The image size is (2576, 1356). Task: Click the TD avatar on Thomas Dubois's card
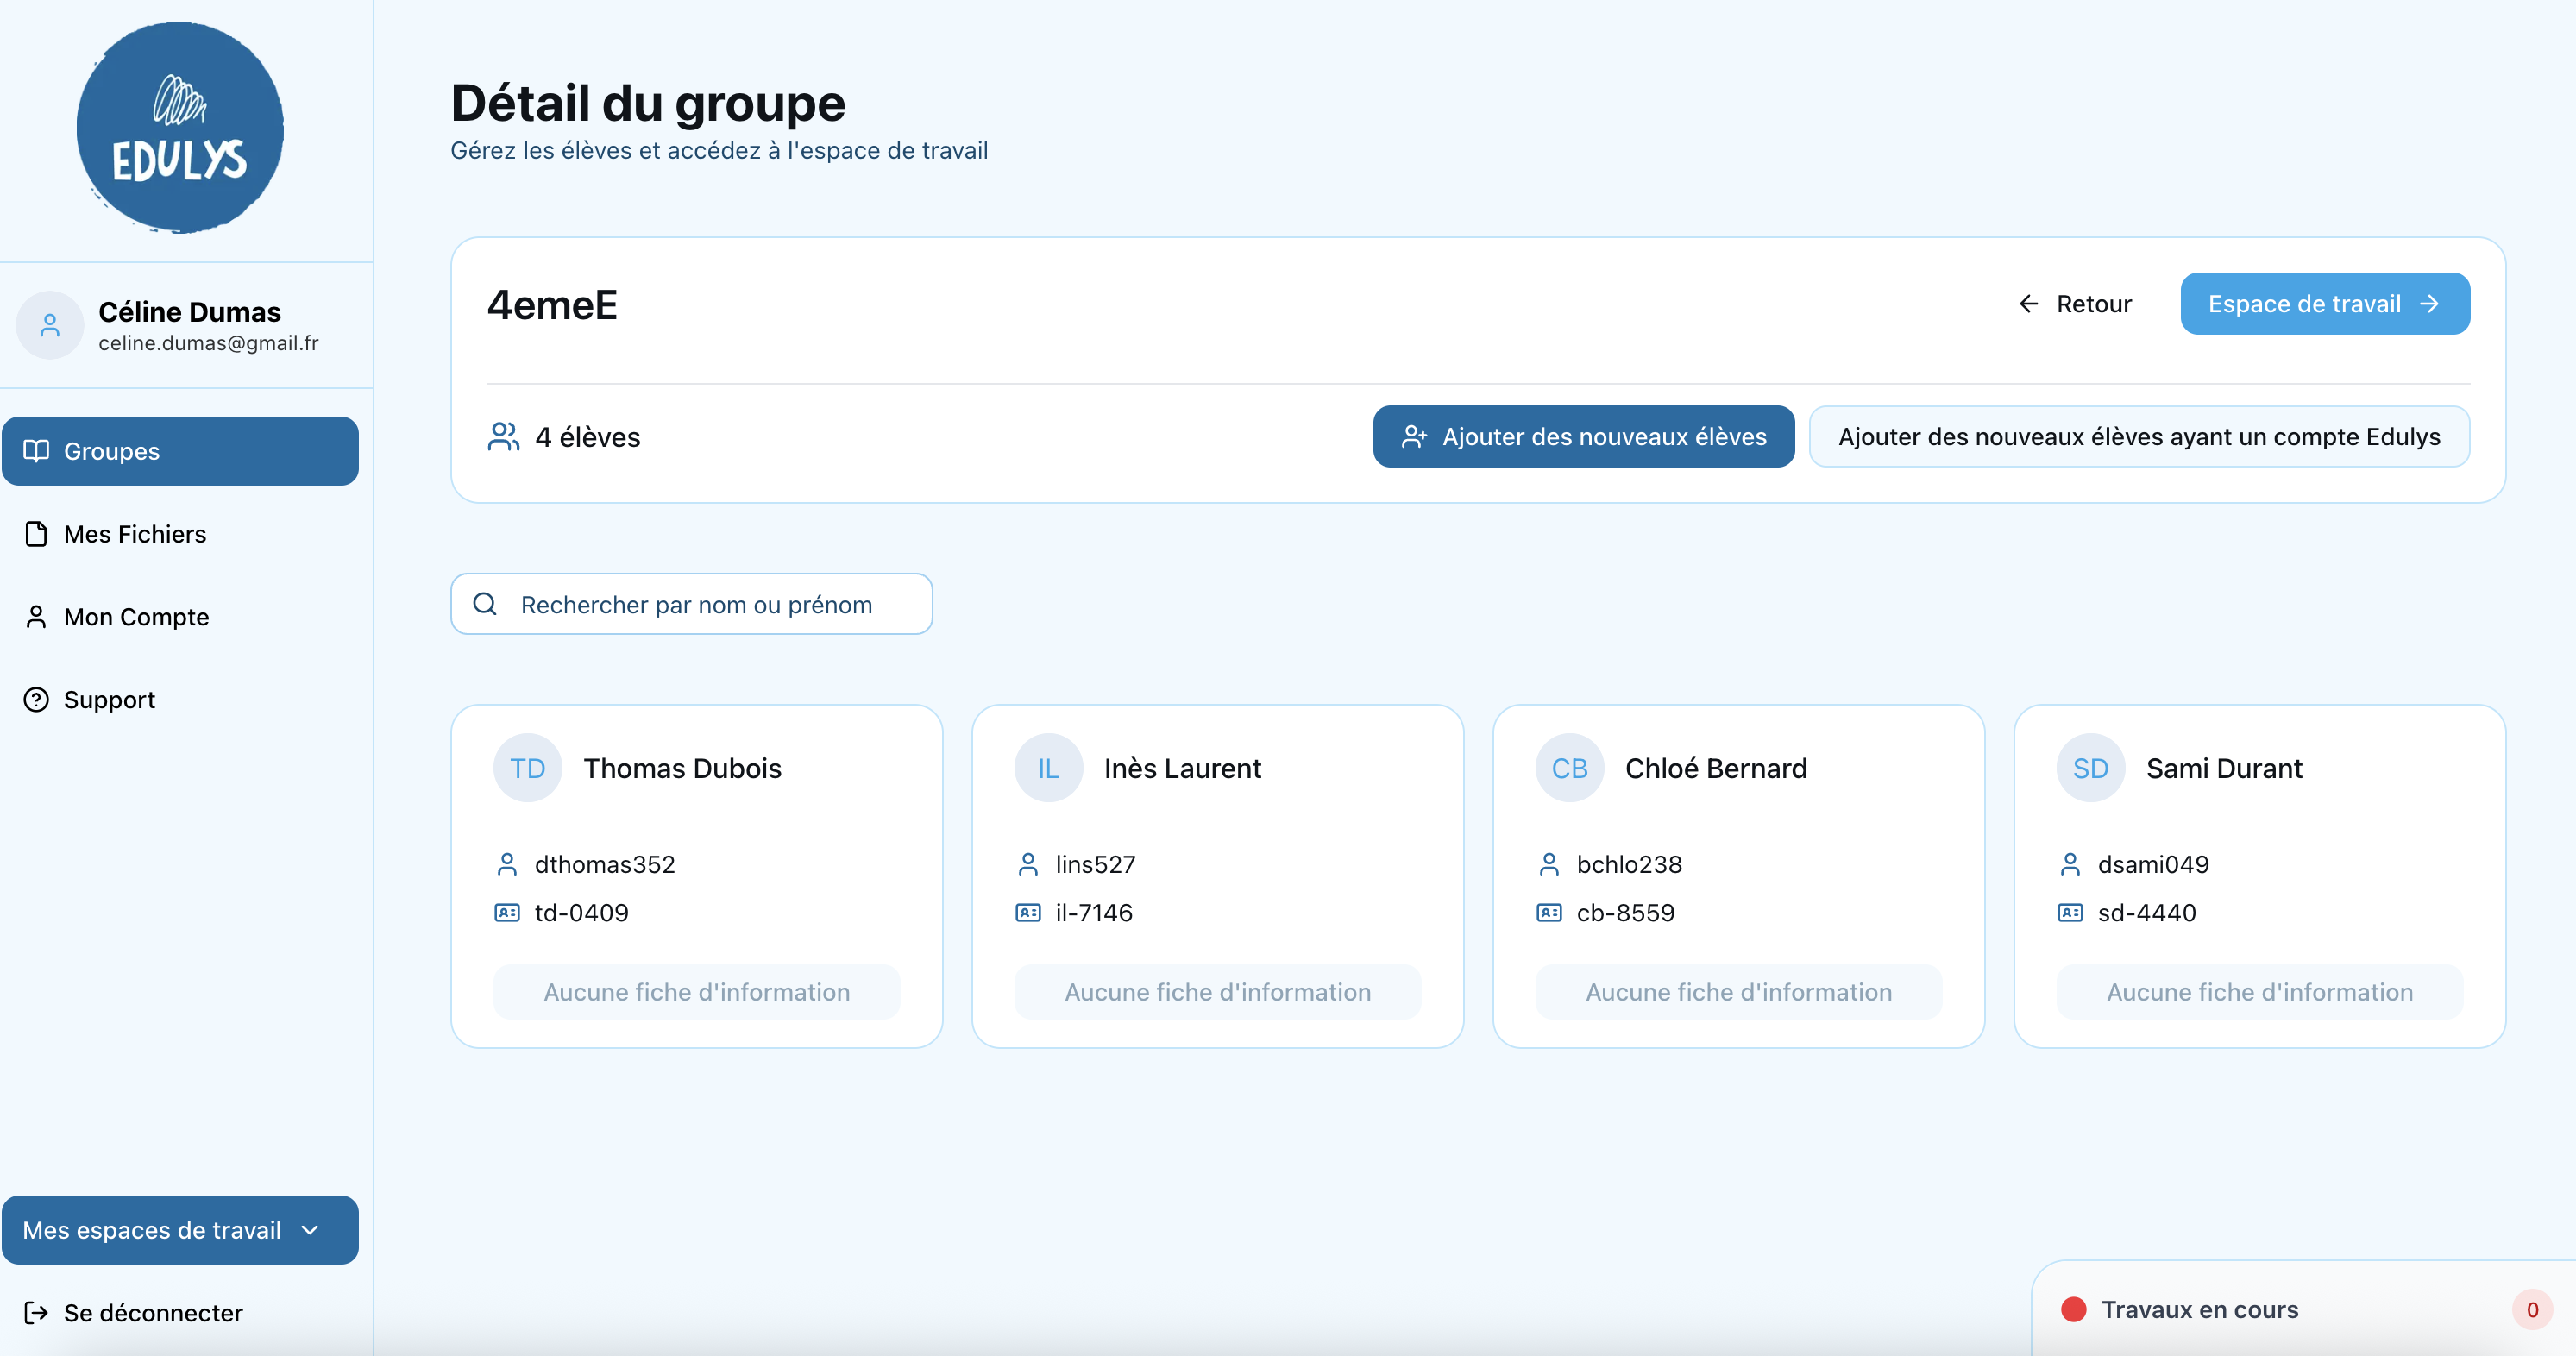pos(527,767)
